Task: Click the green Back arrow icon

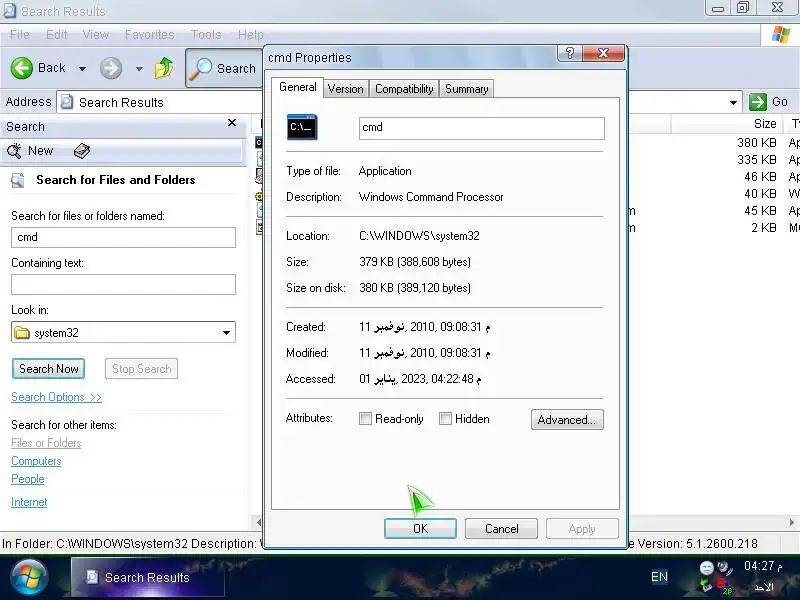Action: 21,68
